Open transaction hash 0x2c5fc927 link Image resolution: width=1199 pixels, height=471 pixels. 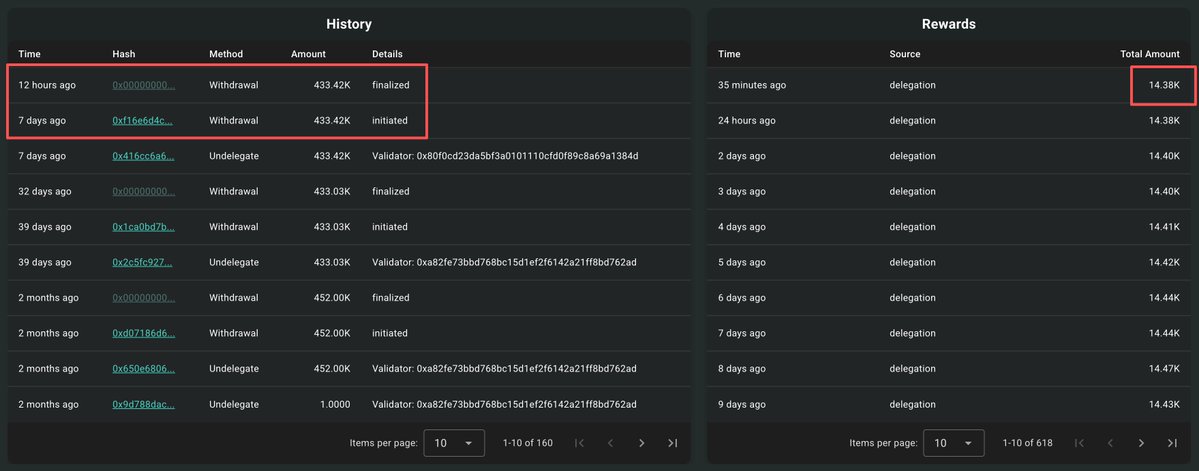tap(143, 262)
